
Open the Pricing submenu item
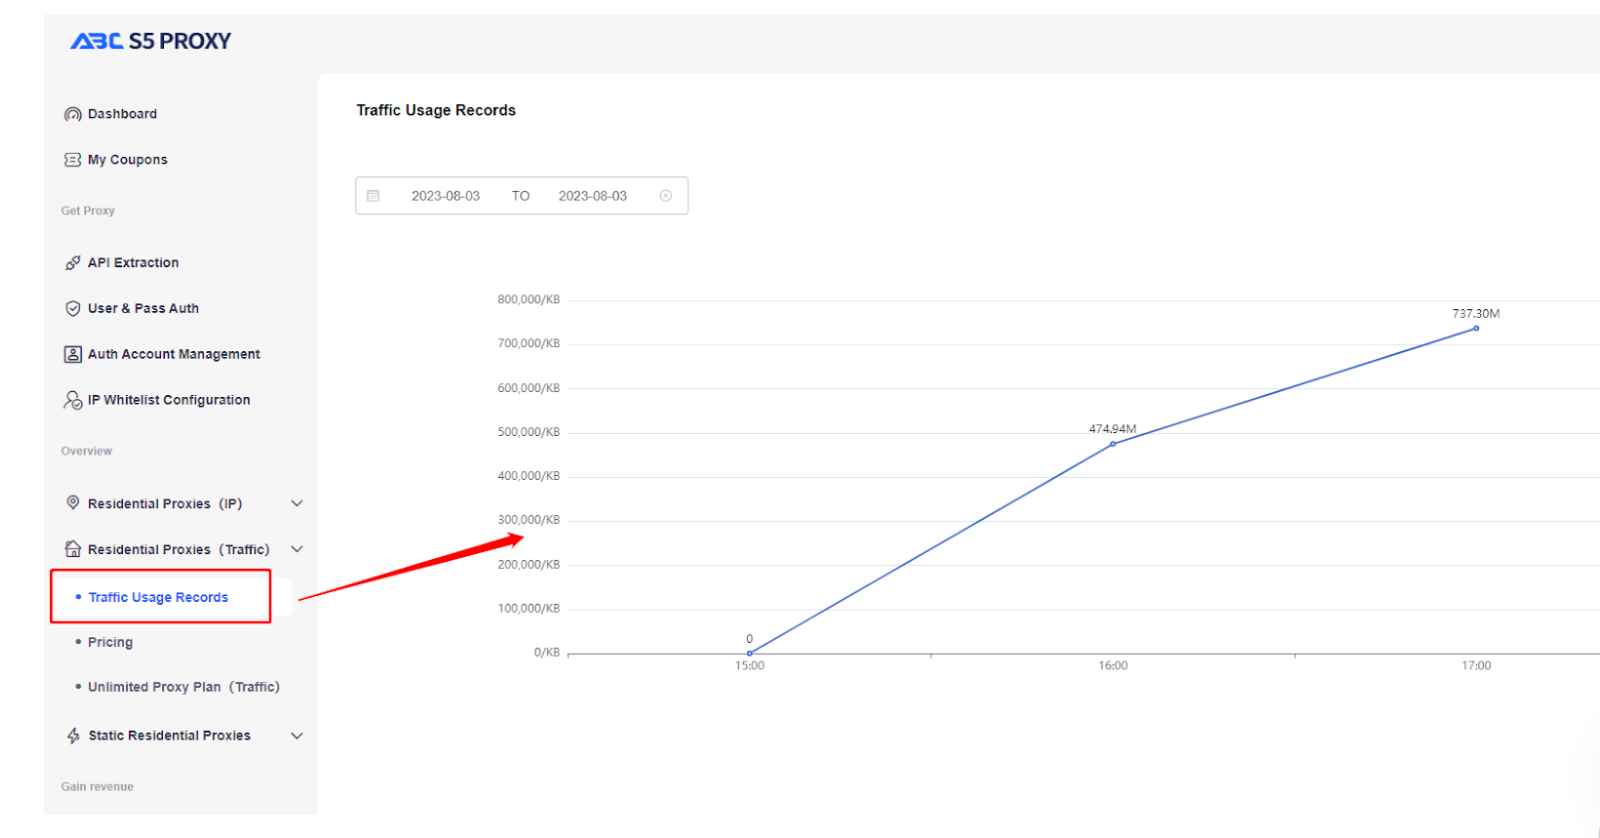pos(110,642)
